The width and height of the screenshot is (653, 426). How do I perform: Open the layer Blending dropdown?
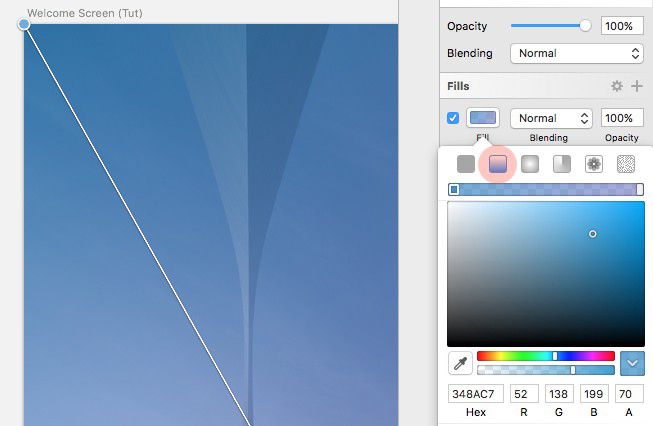(x=576, y=53)
